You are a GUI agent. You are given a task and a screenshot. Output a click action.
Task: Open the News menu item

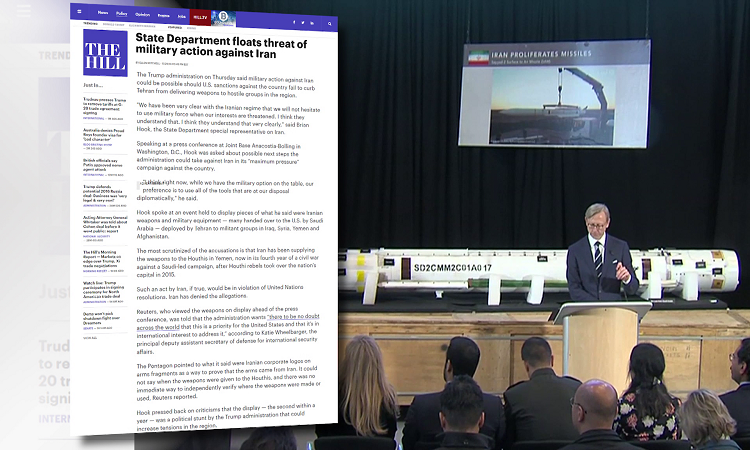(x=103, y=13)
